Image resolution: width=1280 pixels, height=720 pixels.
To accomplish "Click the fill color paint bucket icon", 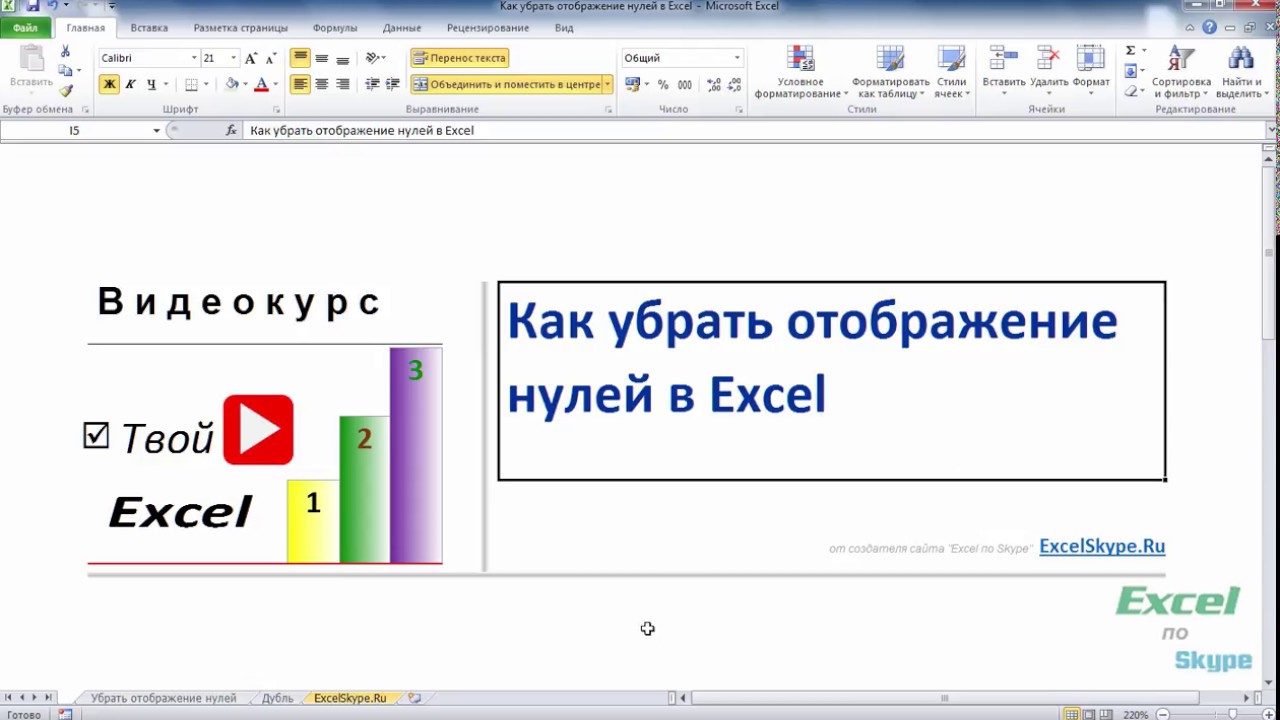I will click(x=231, y=85).
